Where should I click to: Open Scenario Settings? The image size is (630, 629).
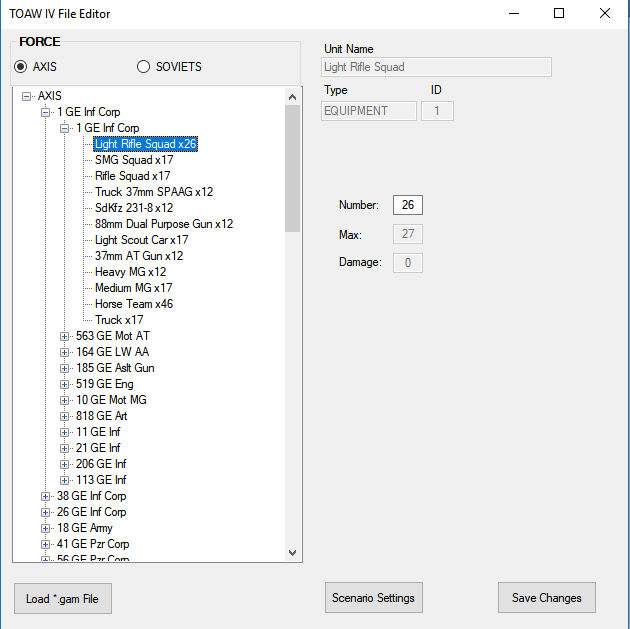tap(374, 598)
